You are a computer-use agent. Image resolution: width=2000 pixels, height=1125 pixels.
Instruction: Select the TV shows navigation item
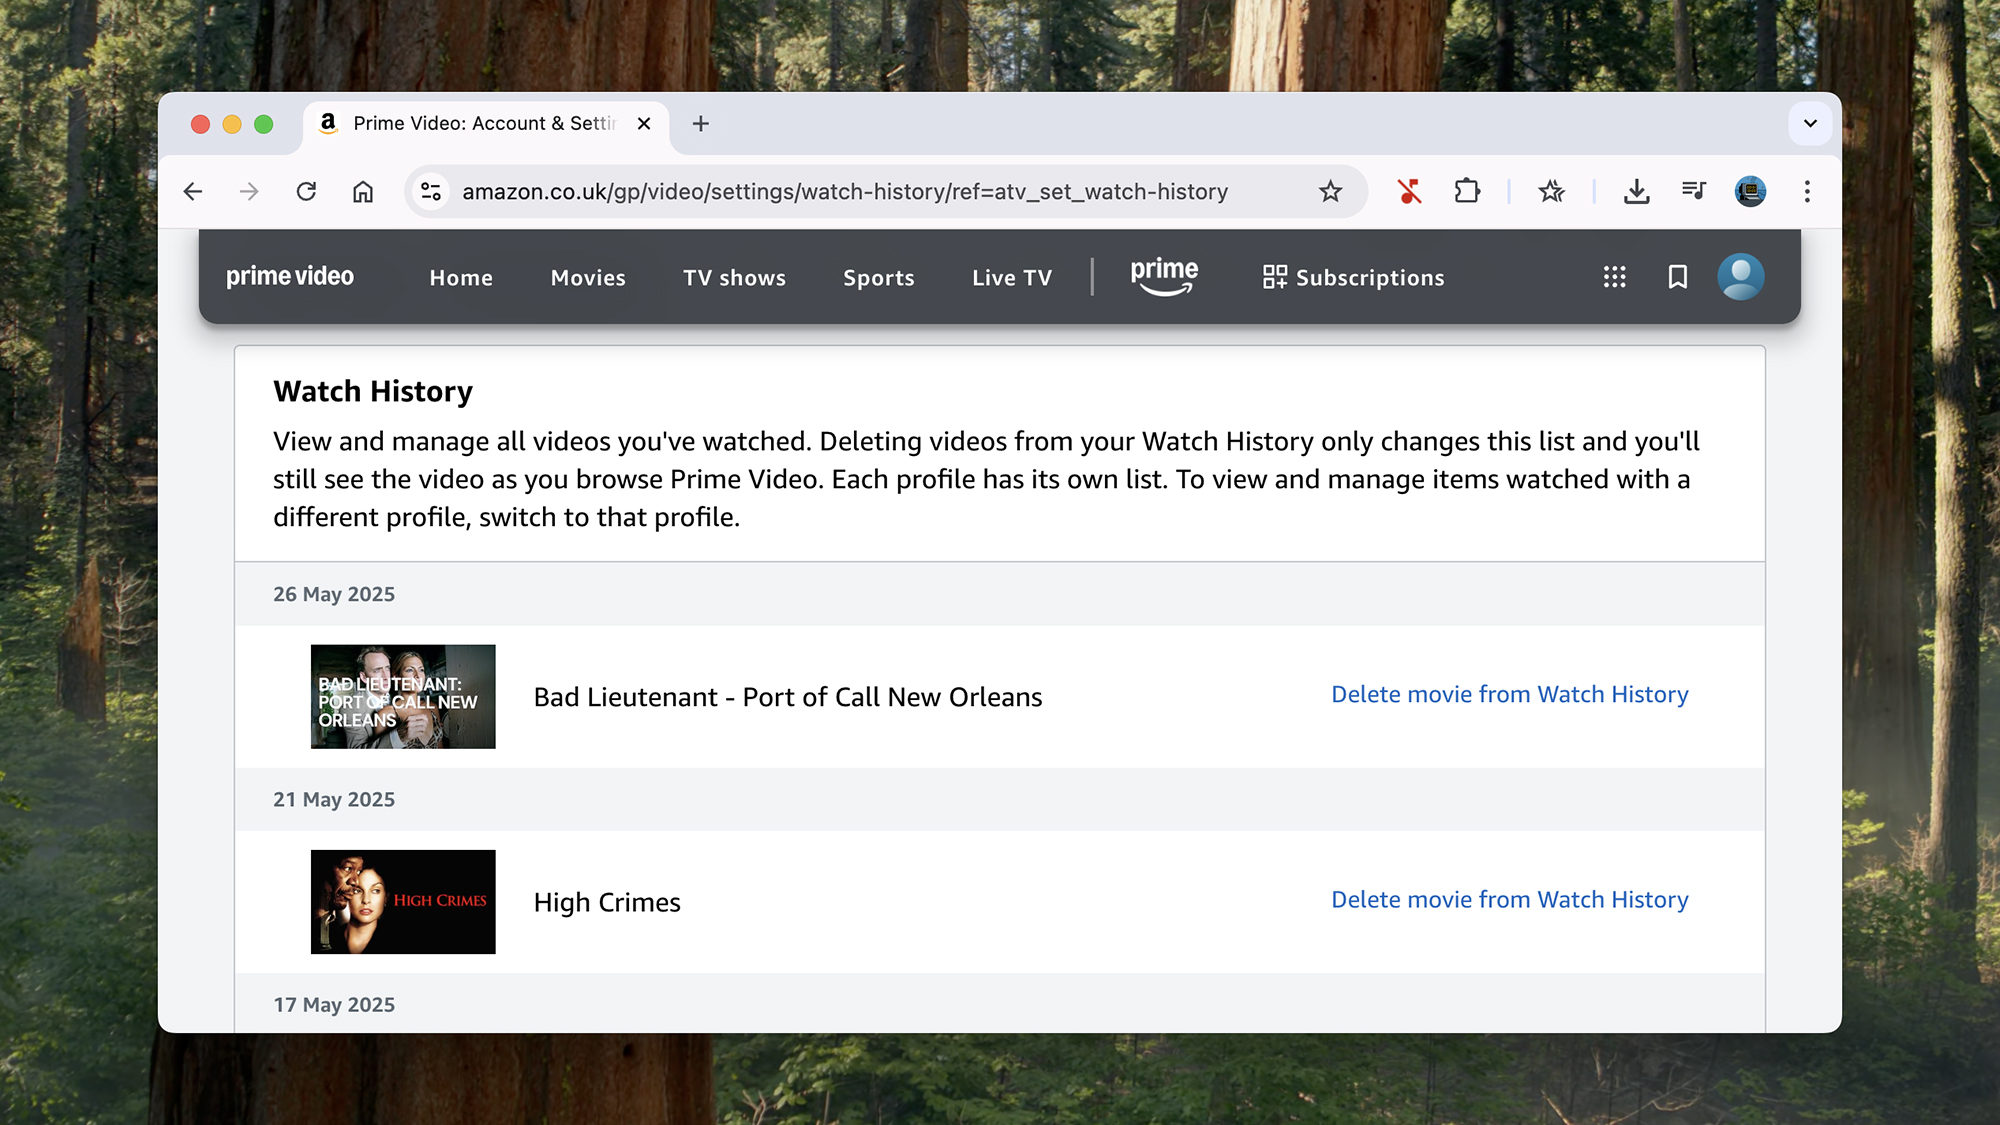tap(734, 278)
